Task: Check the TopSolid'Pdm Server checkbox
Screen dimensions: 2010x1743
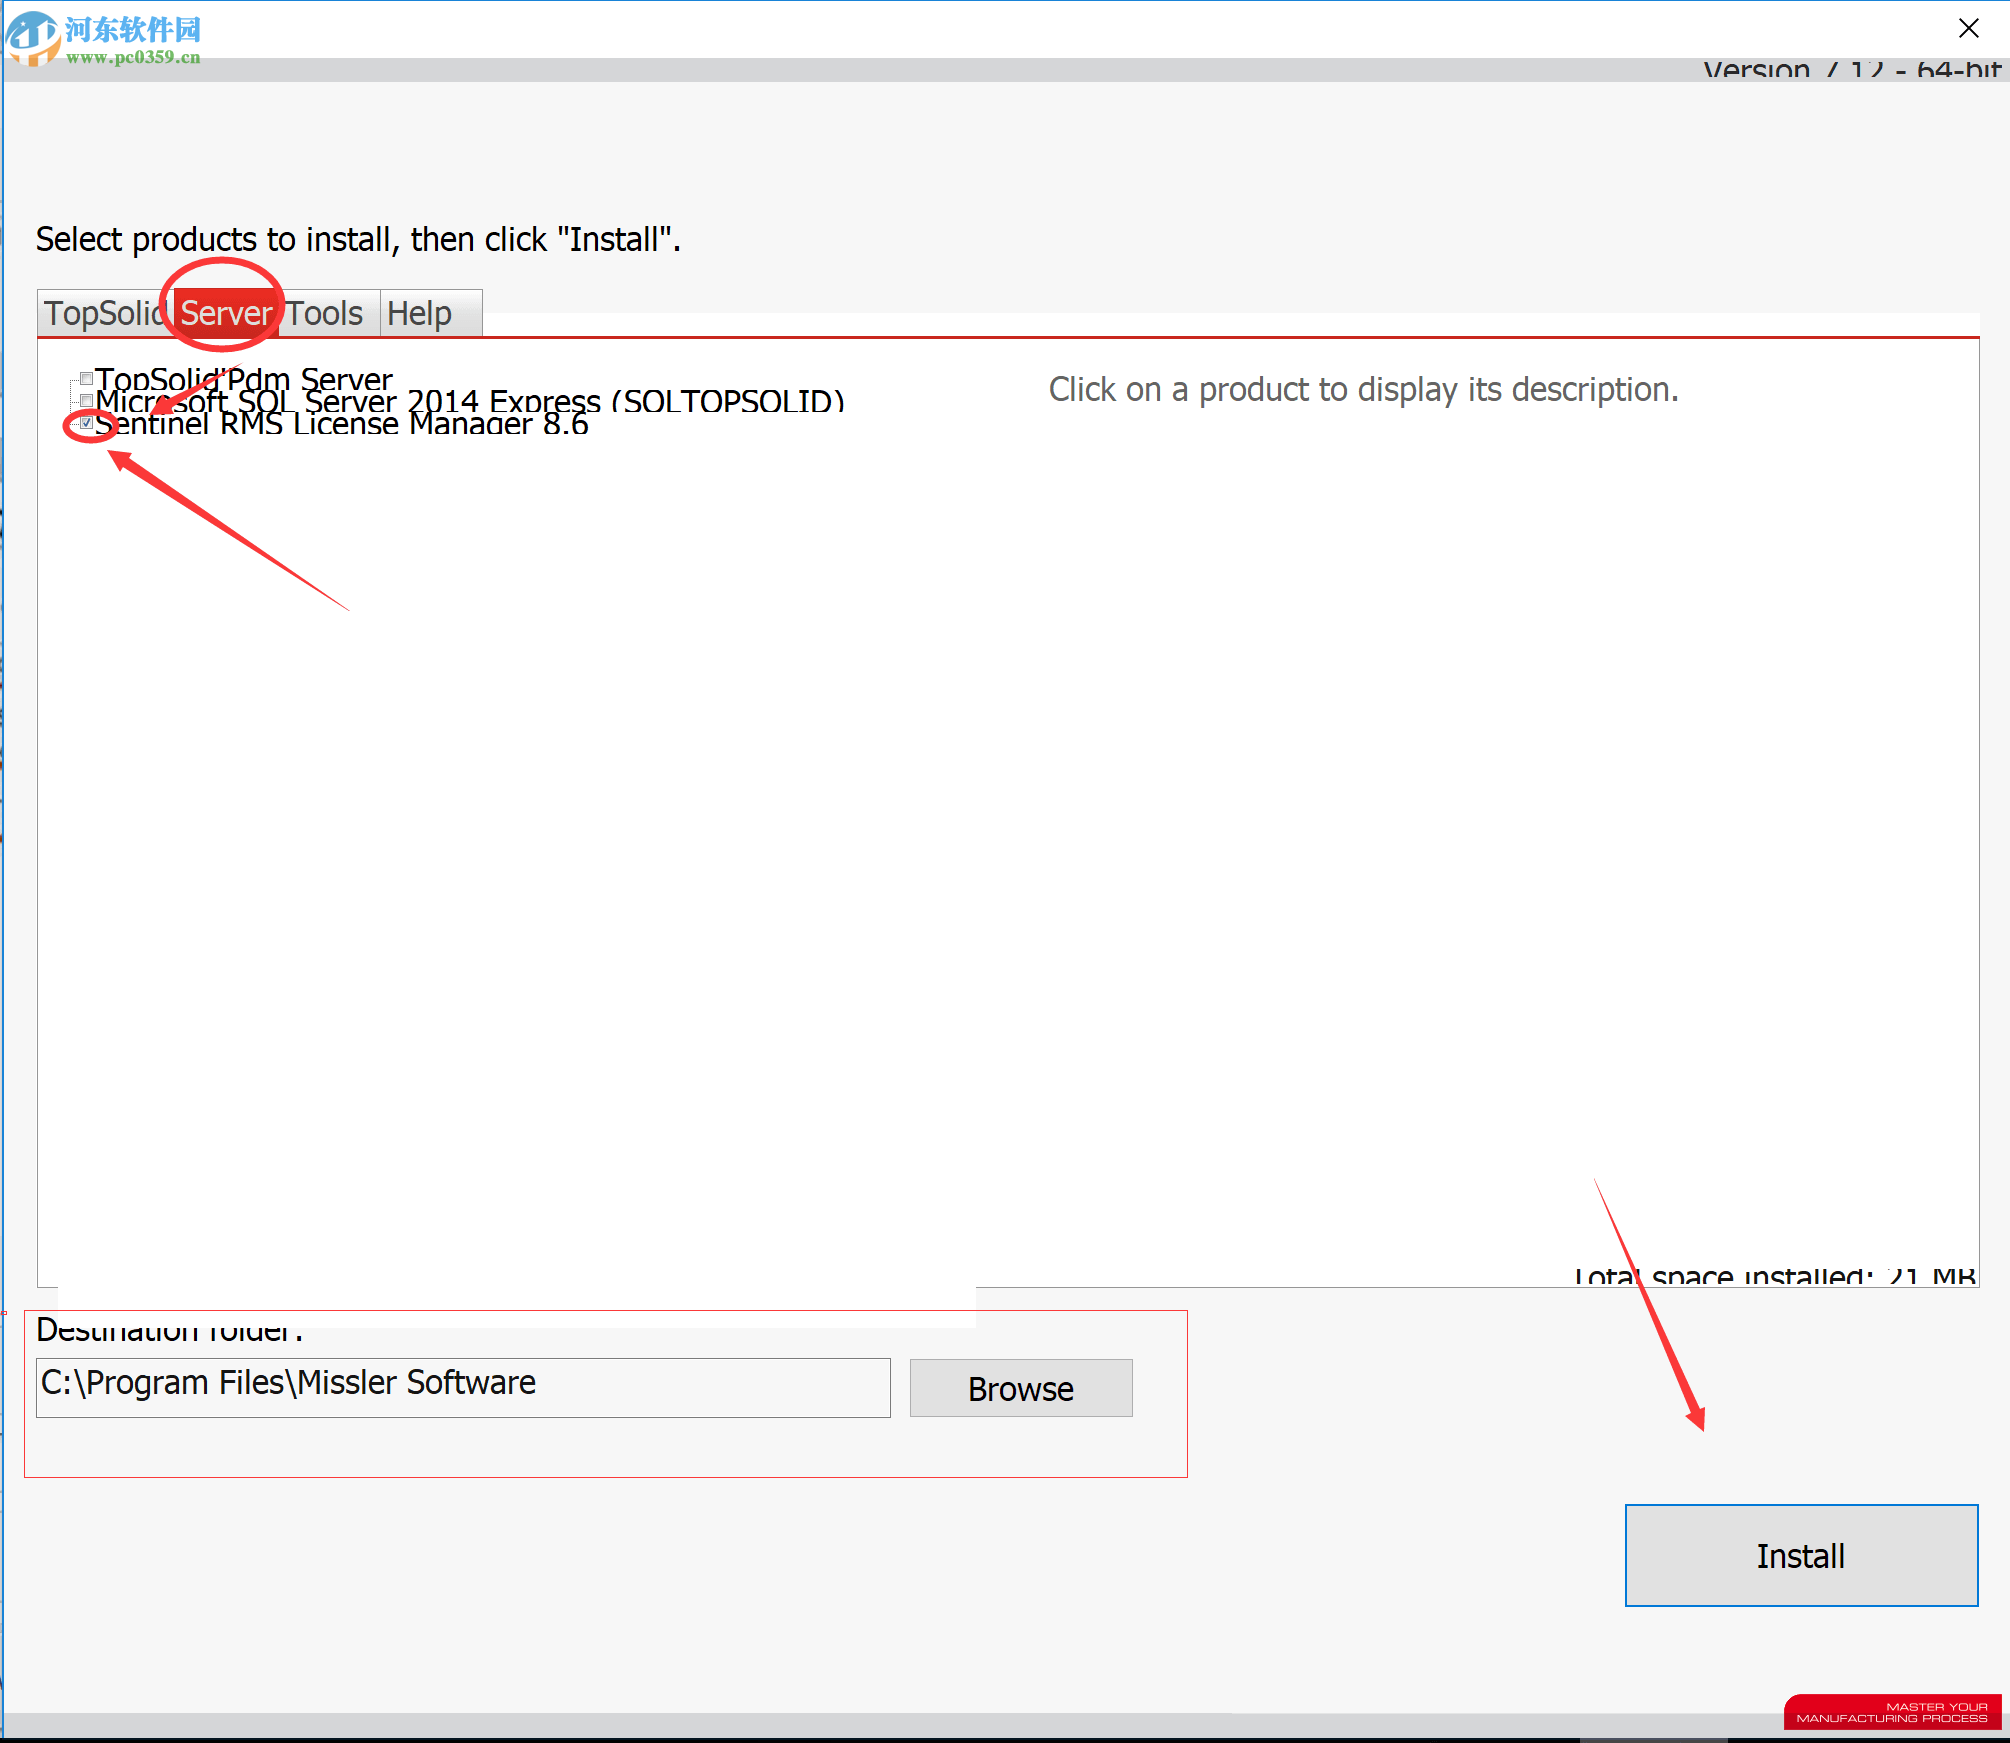Action: [x=87, y=379]
